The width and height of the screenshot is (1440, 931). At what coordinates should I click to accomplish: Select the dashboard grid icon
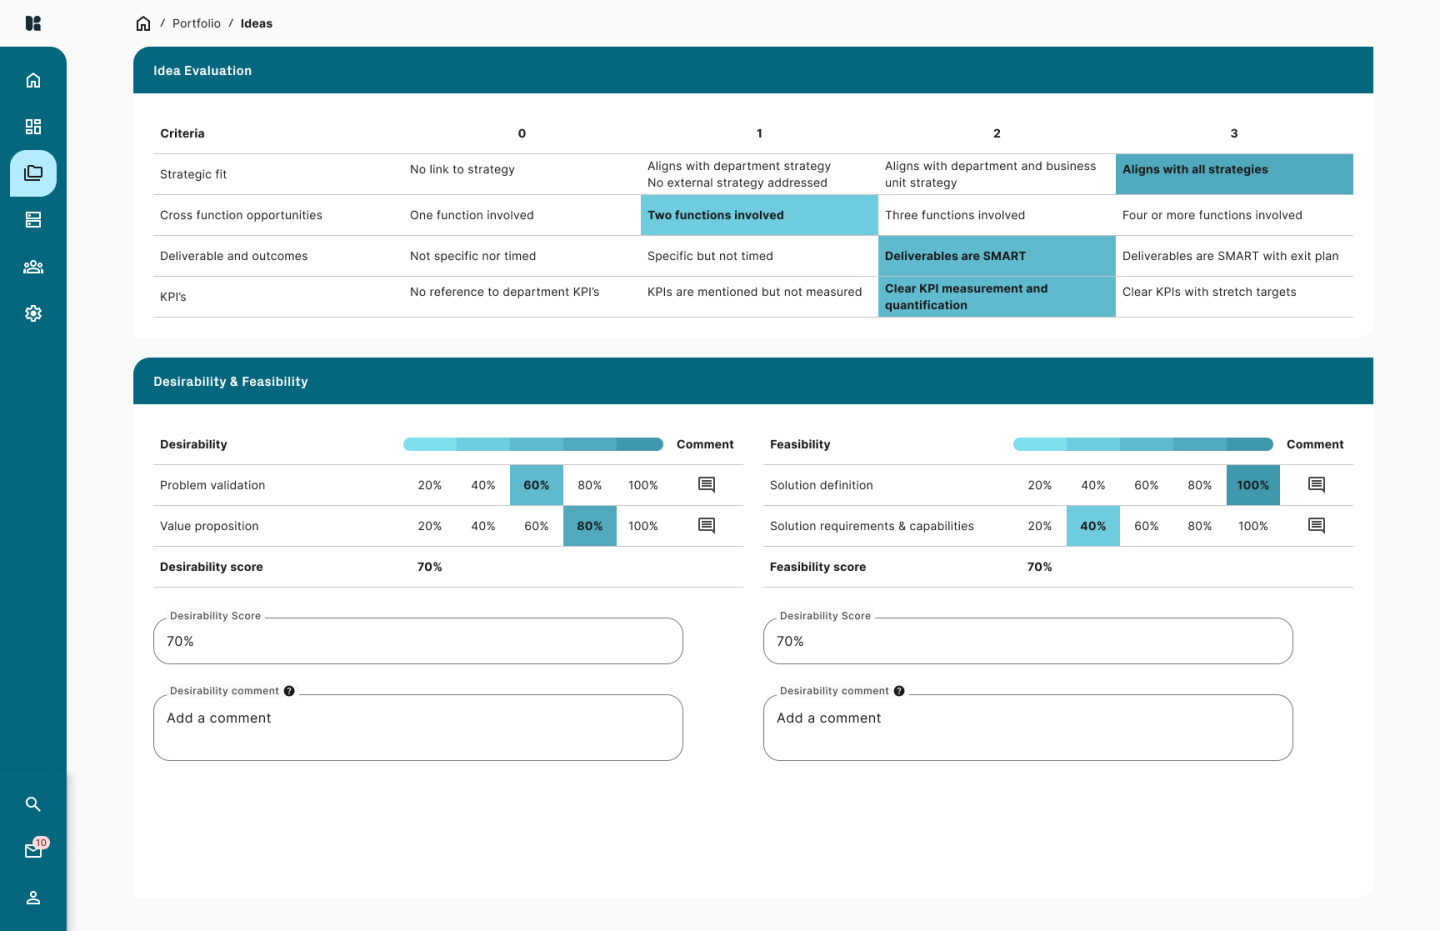pos(33,126)
